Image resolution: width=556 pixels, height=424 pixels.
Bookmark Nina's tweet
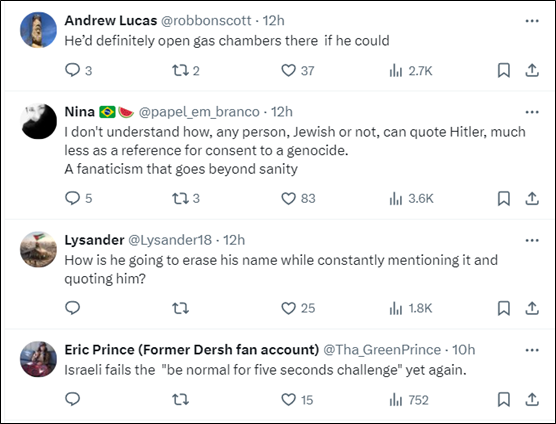coord(504,198)
